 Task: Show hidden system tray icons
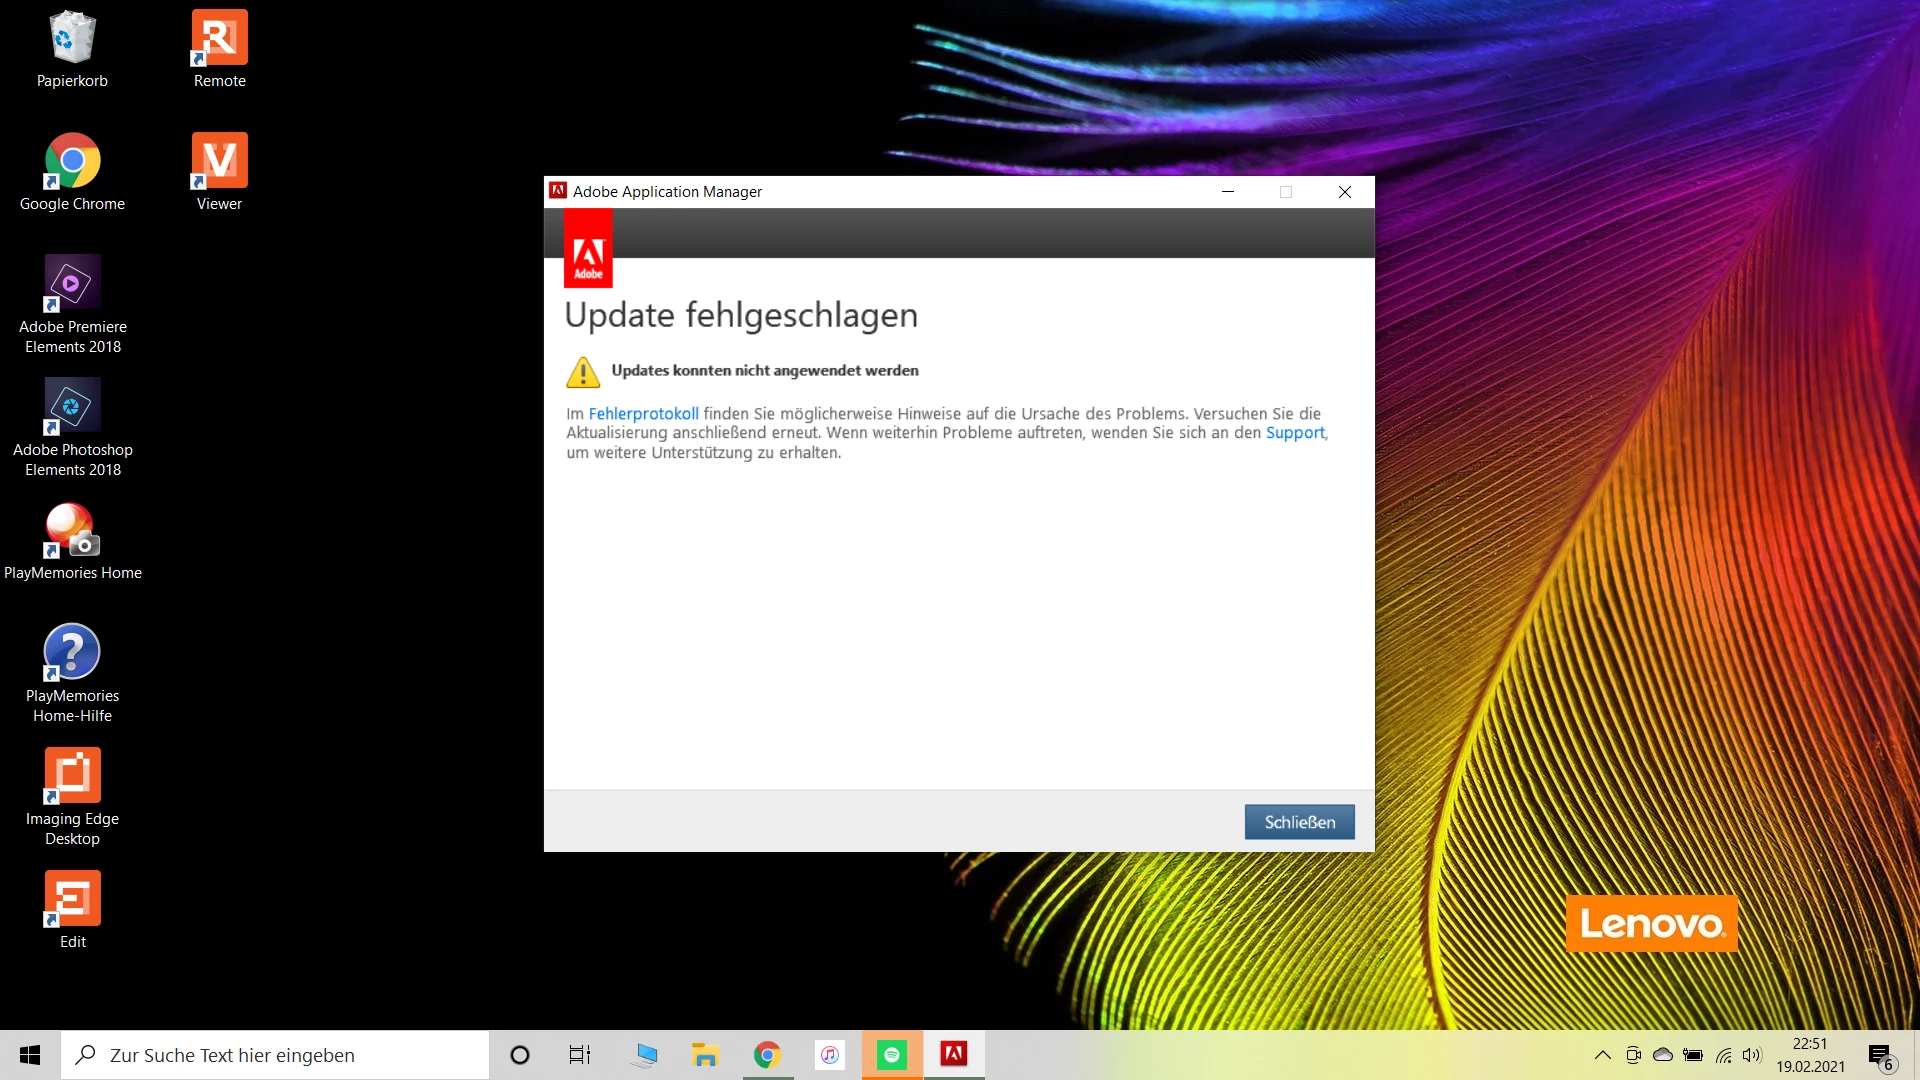pos(1602,1055)
